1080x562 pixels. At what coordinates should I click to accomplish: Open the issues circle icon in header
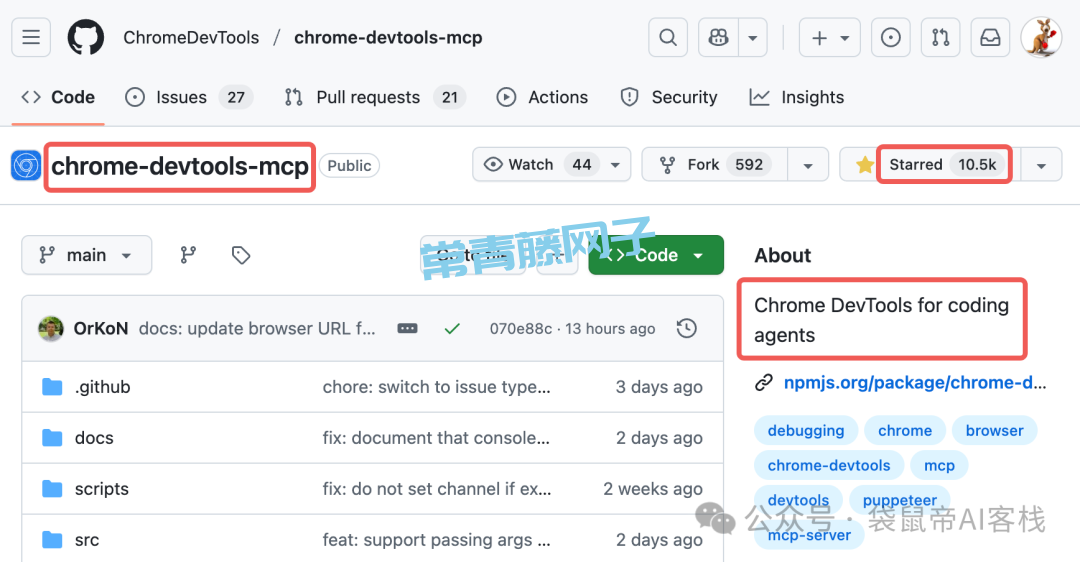pyautogui.click(x=890, y=38)
